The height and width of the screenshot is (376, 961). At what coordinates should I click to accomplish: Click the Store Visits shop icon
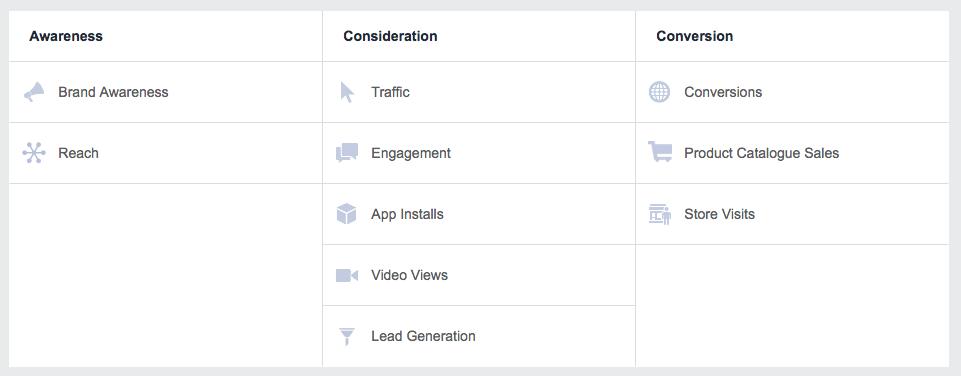(660, 214)
